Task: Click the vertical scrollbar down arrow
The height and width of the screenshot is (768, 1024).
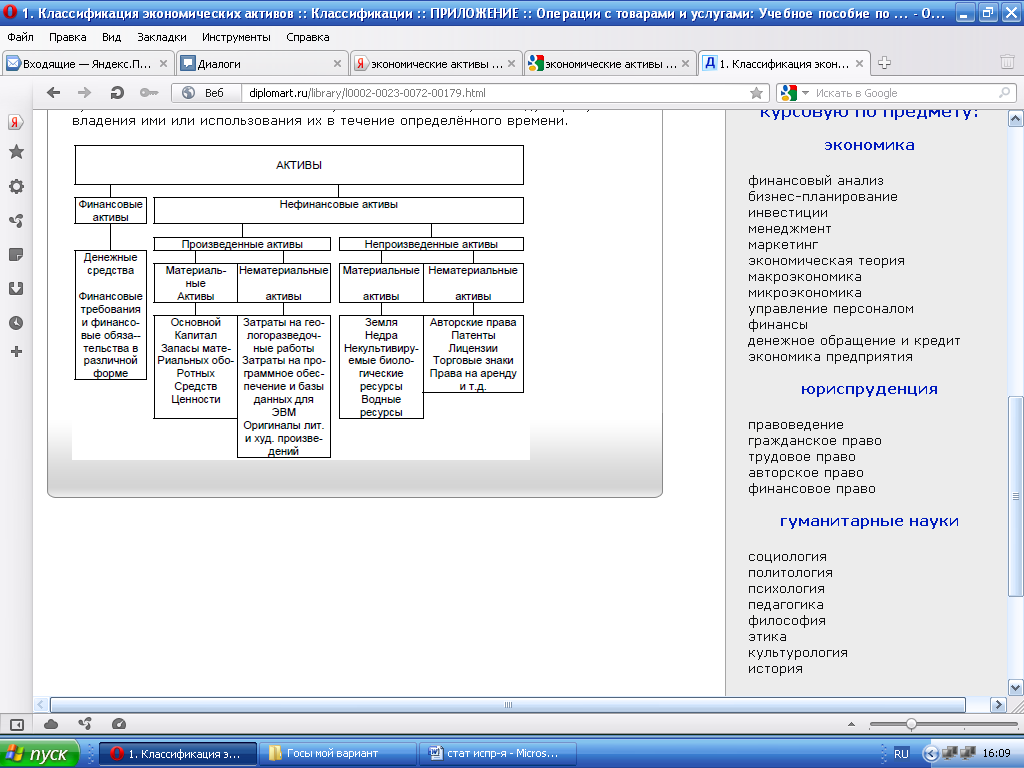Action: 1016,687
